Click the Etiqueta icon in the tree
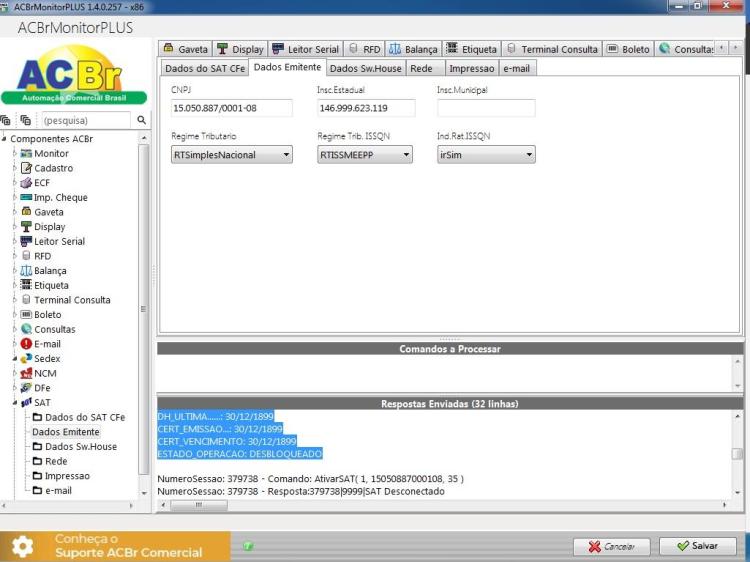The image size is (750, 562). (26, 285)
